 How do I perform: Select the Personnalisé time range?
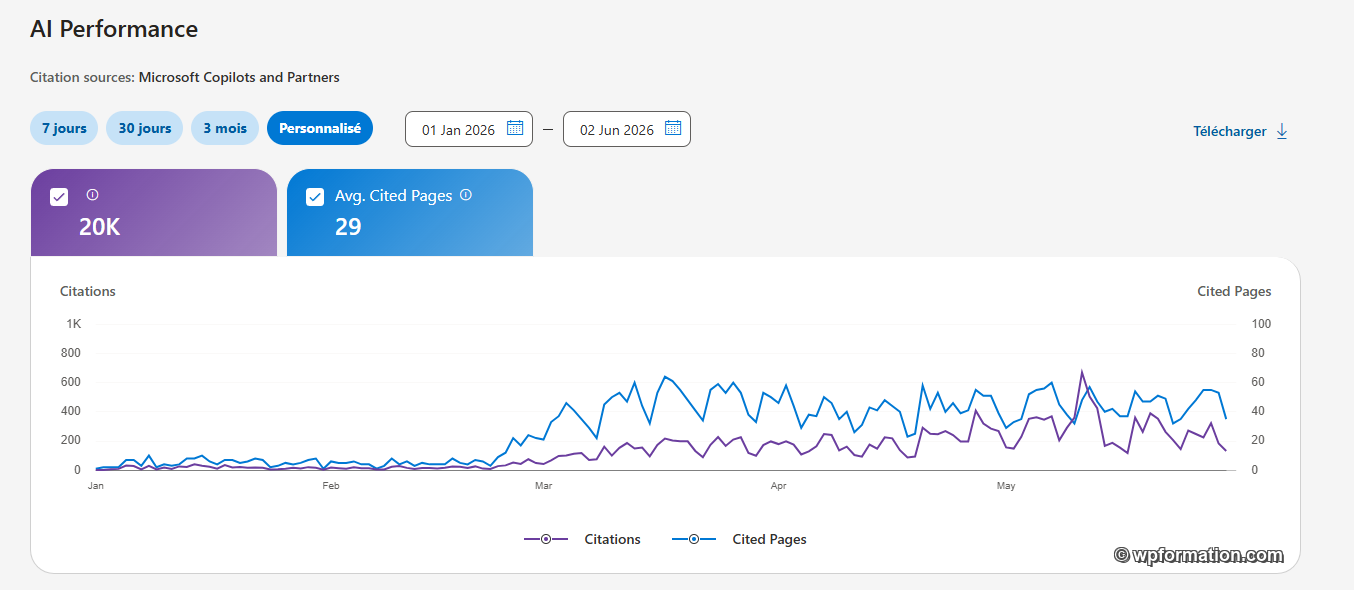point(320,128)
